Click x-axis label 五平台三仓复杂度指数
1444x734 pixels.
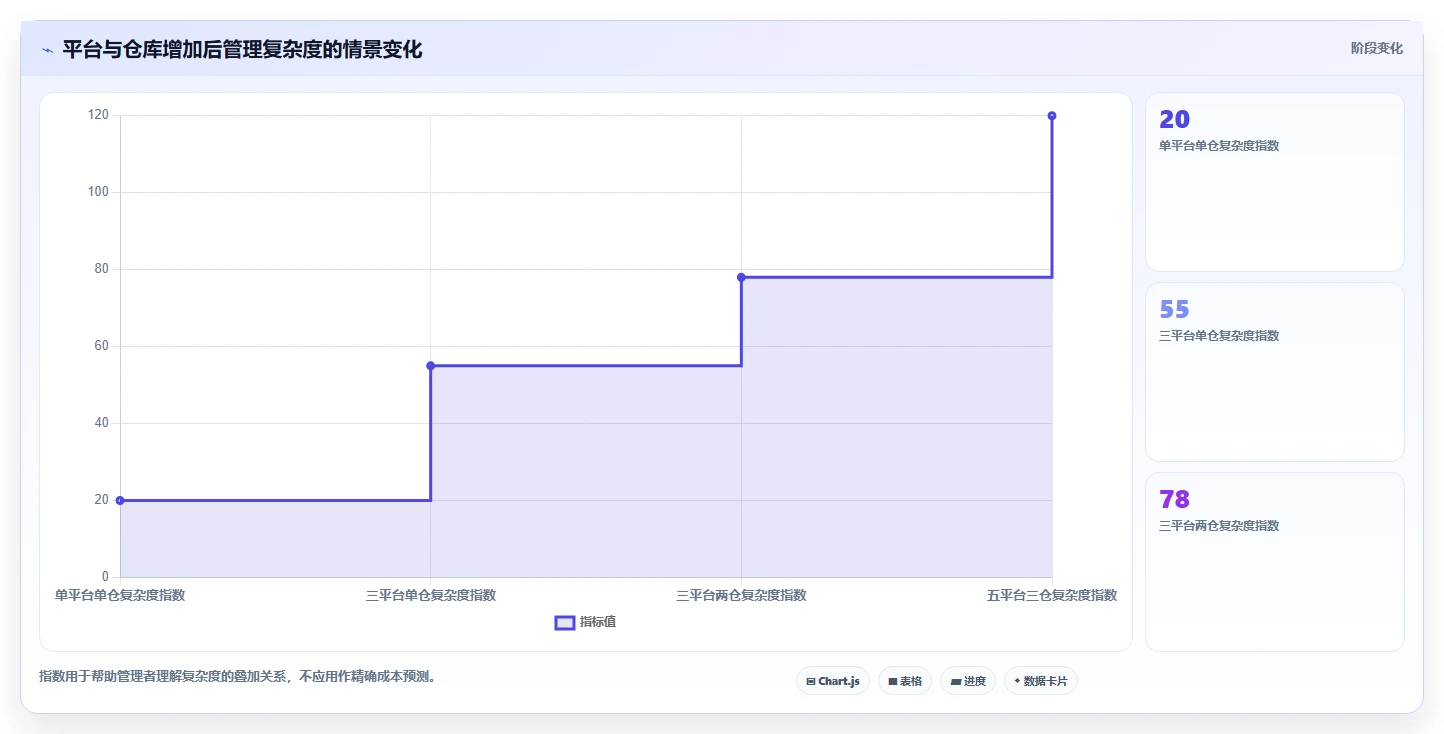[x=1052, y=595]
